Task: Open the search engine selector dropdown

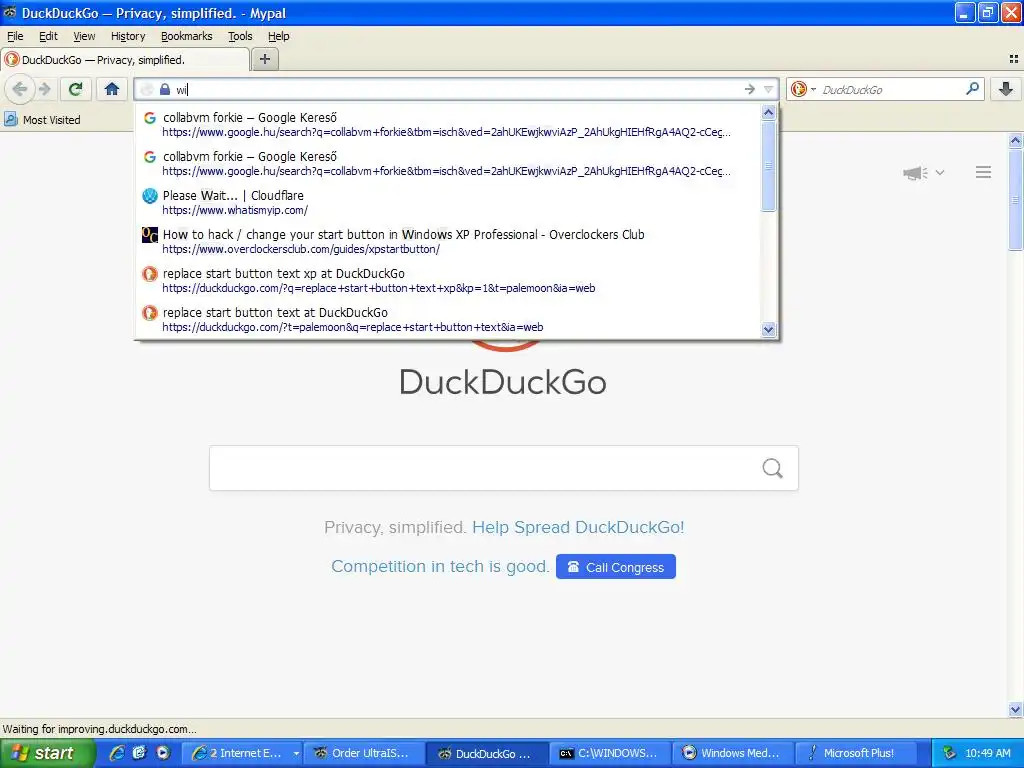Action: click(x=803, y=89)
